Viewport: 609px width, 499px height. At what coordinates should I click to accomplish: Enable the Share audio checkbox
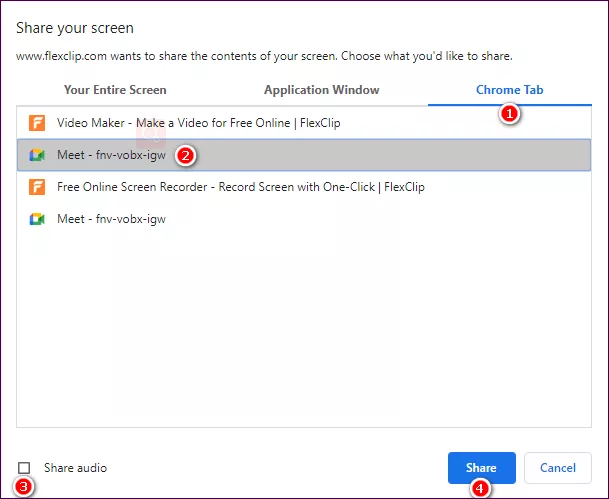[24, 468]
